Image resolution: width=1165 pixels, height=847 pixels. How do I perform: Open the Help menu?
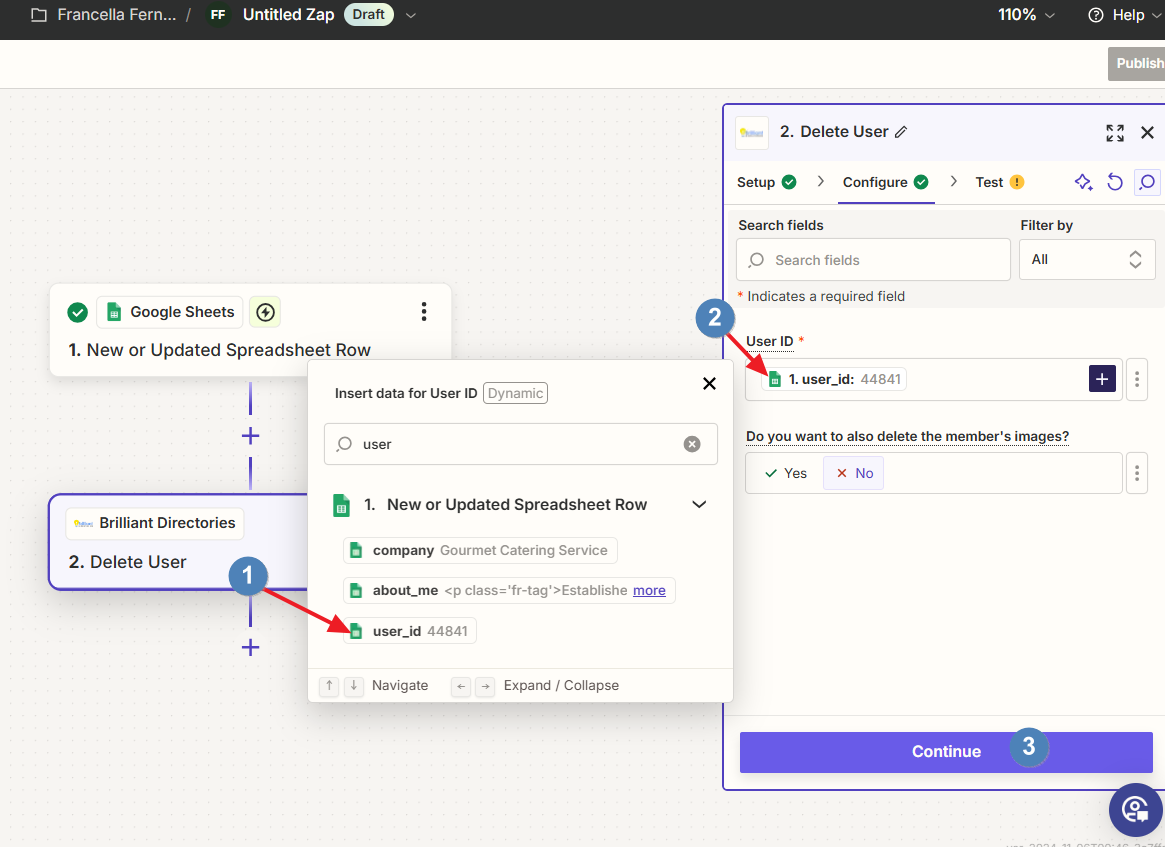click(x=1124, y=15)
